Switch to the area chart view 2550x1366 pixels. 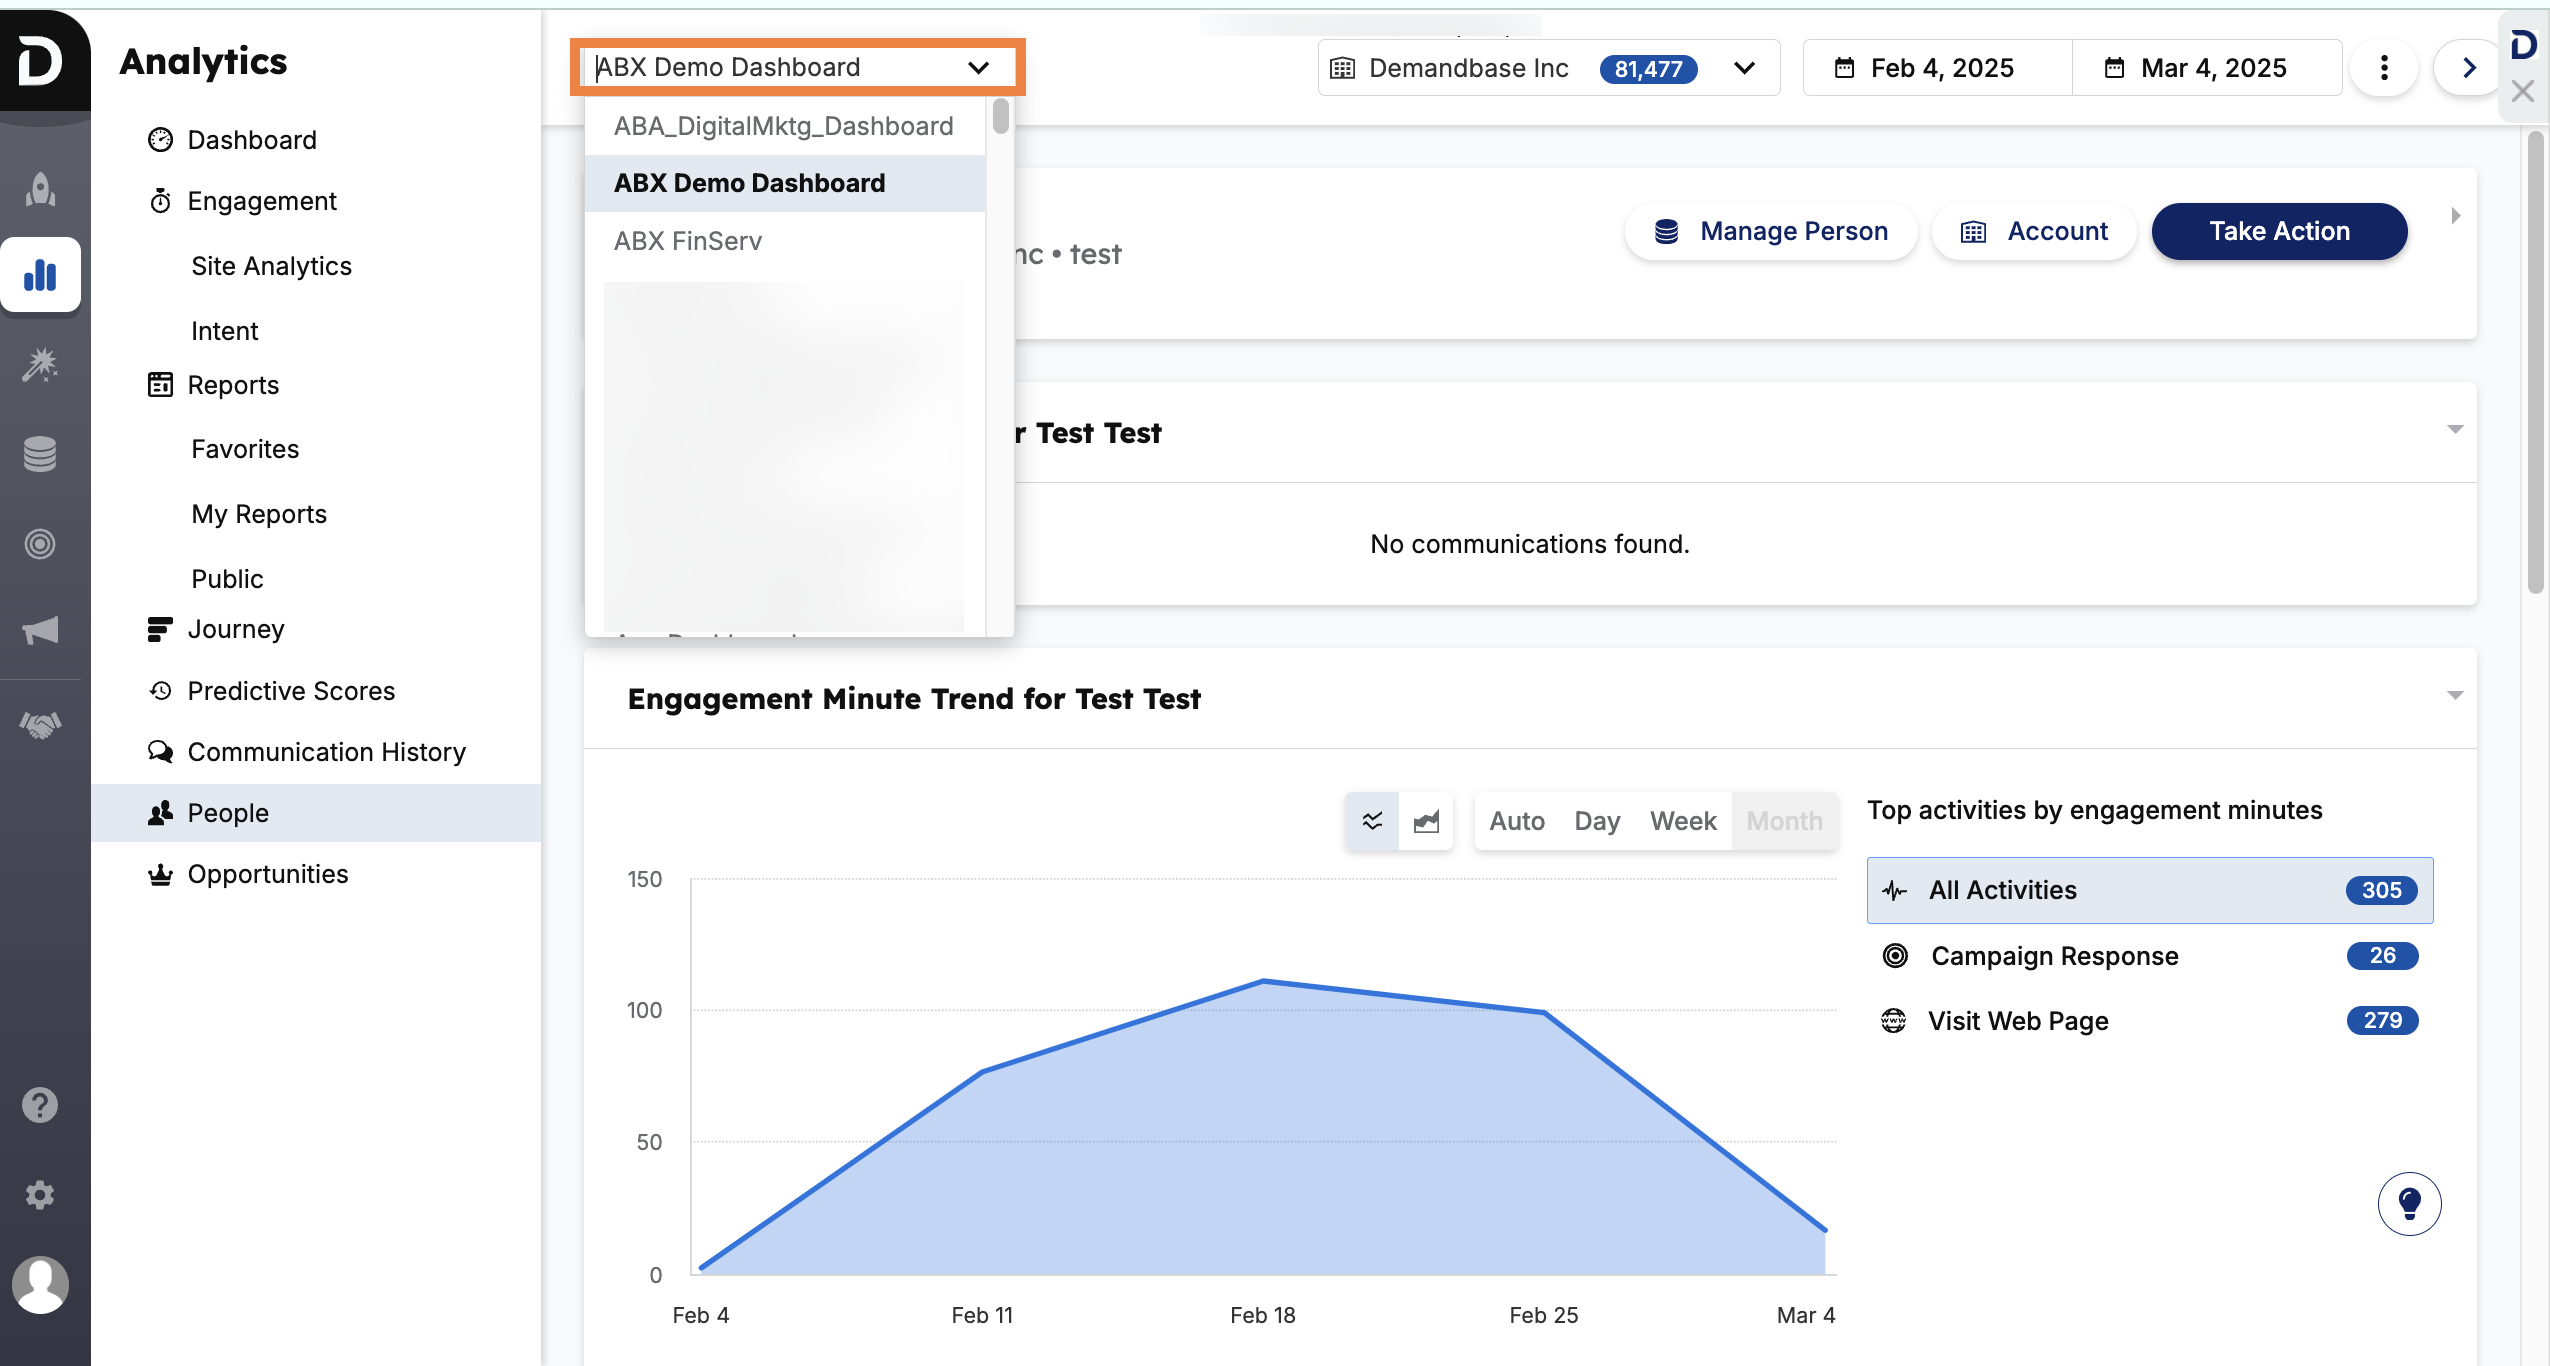pyautogui.click(x=1426, y=821)
